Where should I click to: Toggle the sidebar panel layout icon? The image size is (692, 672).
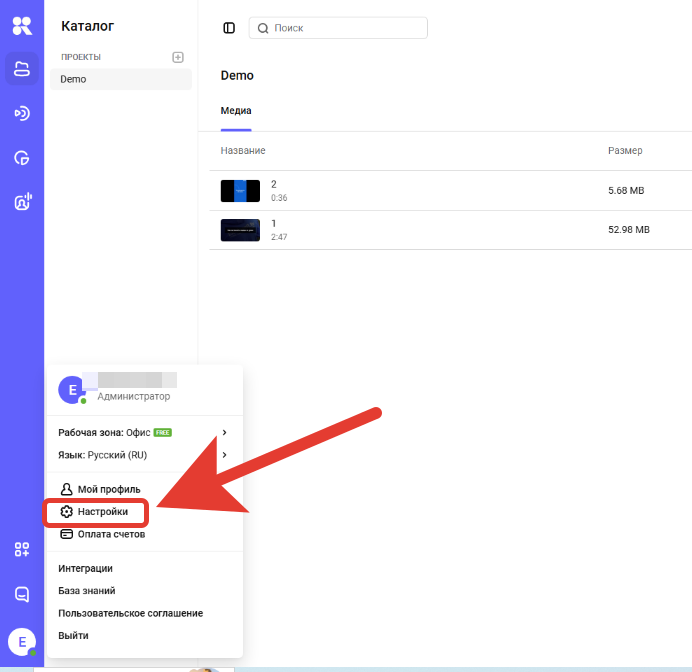230,28
